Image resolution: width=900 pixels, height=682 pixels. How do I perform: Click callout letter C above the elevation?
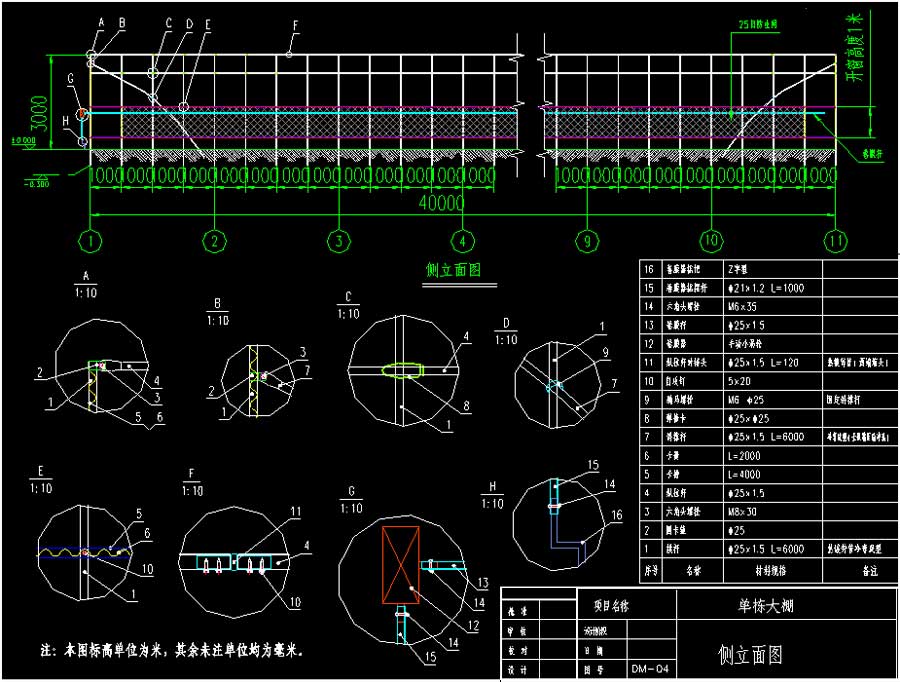[169, 24]
